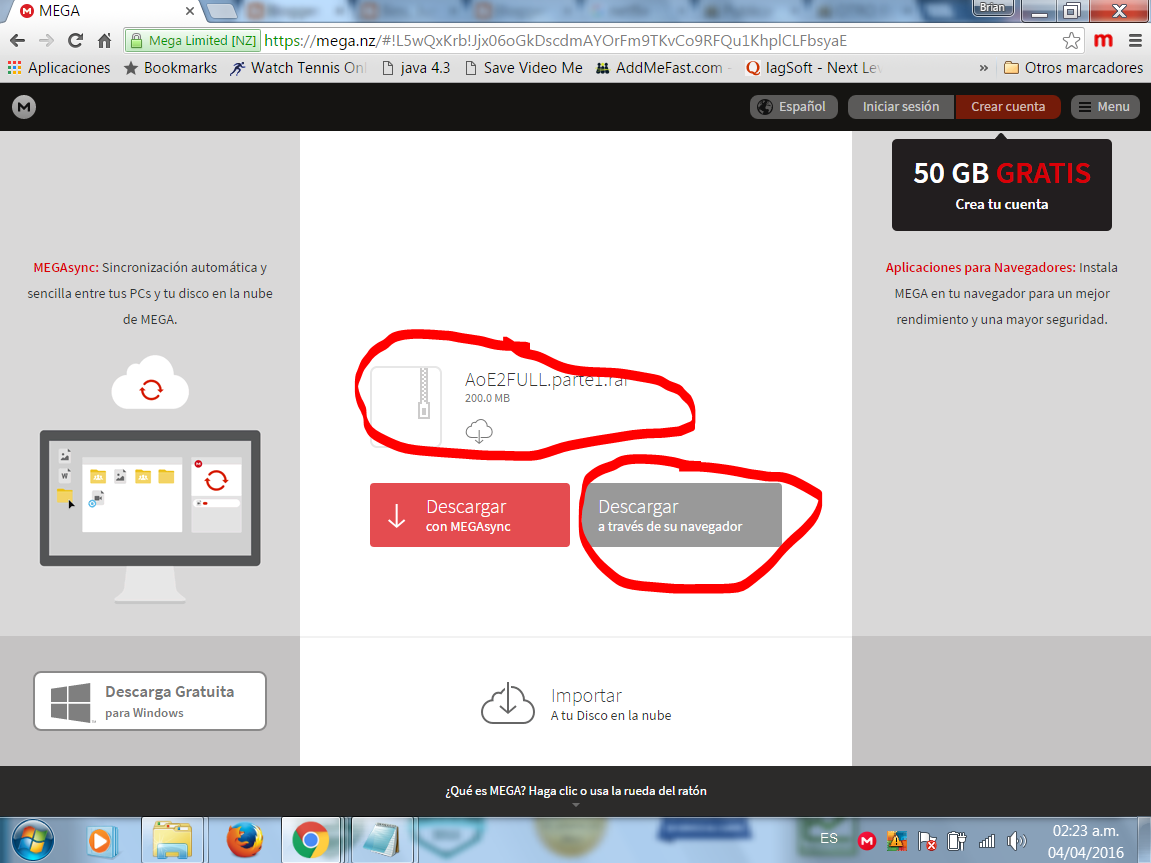This screenshot has width=1151, height=863.
Task: Click the MEGA extension icon in toolbar
Action: (x=1103, y=41)
